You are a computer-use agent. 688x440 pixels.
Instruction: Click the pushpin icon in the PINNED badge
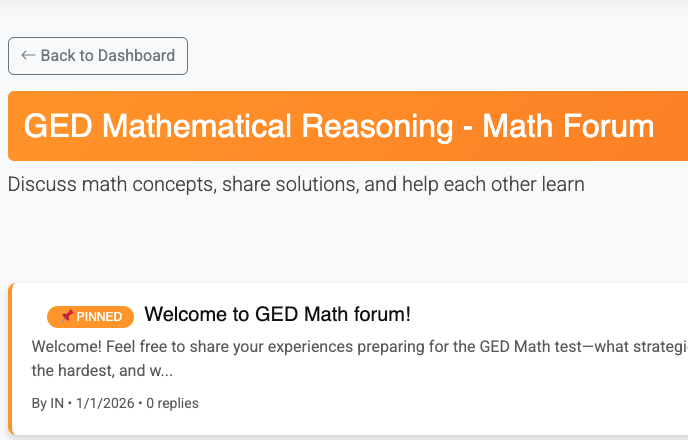[x=66, y=316]
